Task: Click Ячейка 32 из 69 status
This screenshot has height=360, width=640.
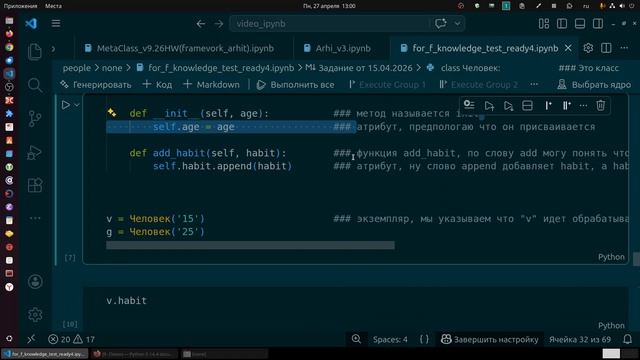Action: point(580,339)
